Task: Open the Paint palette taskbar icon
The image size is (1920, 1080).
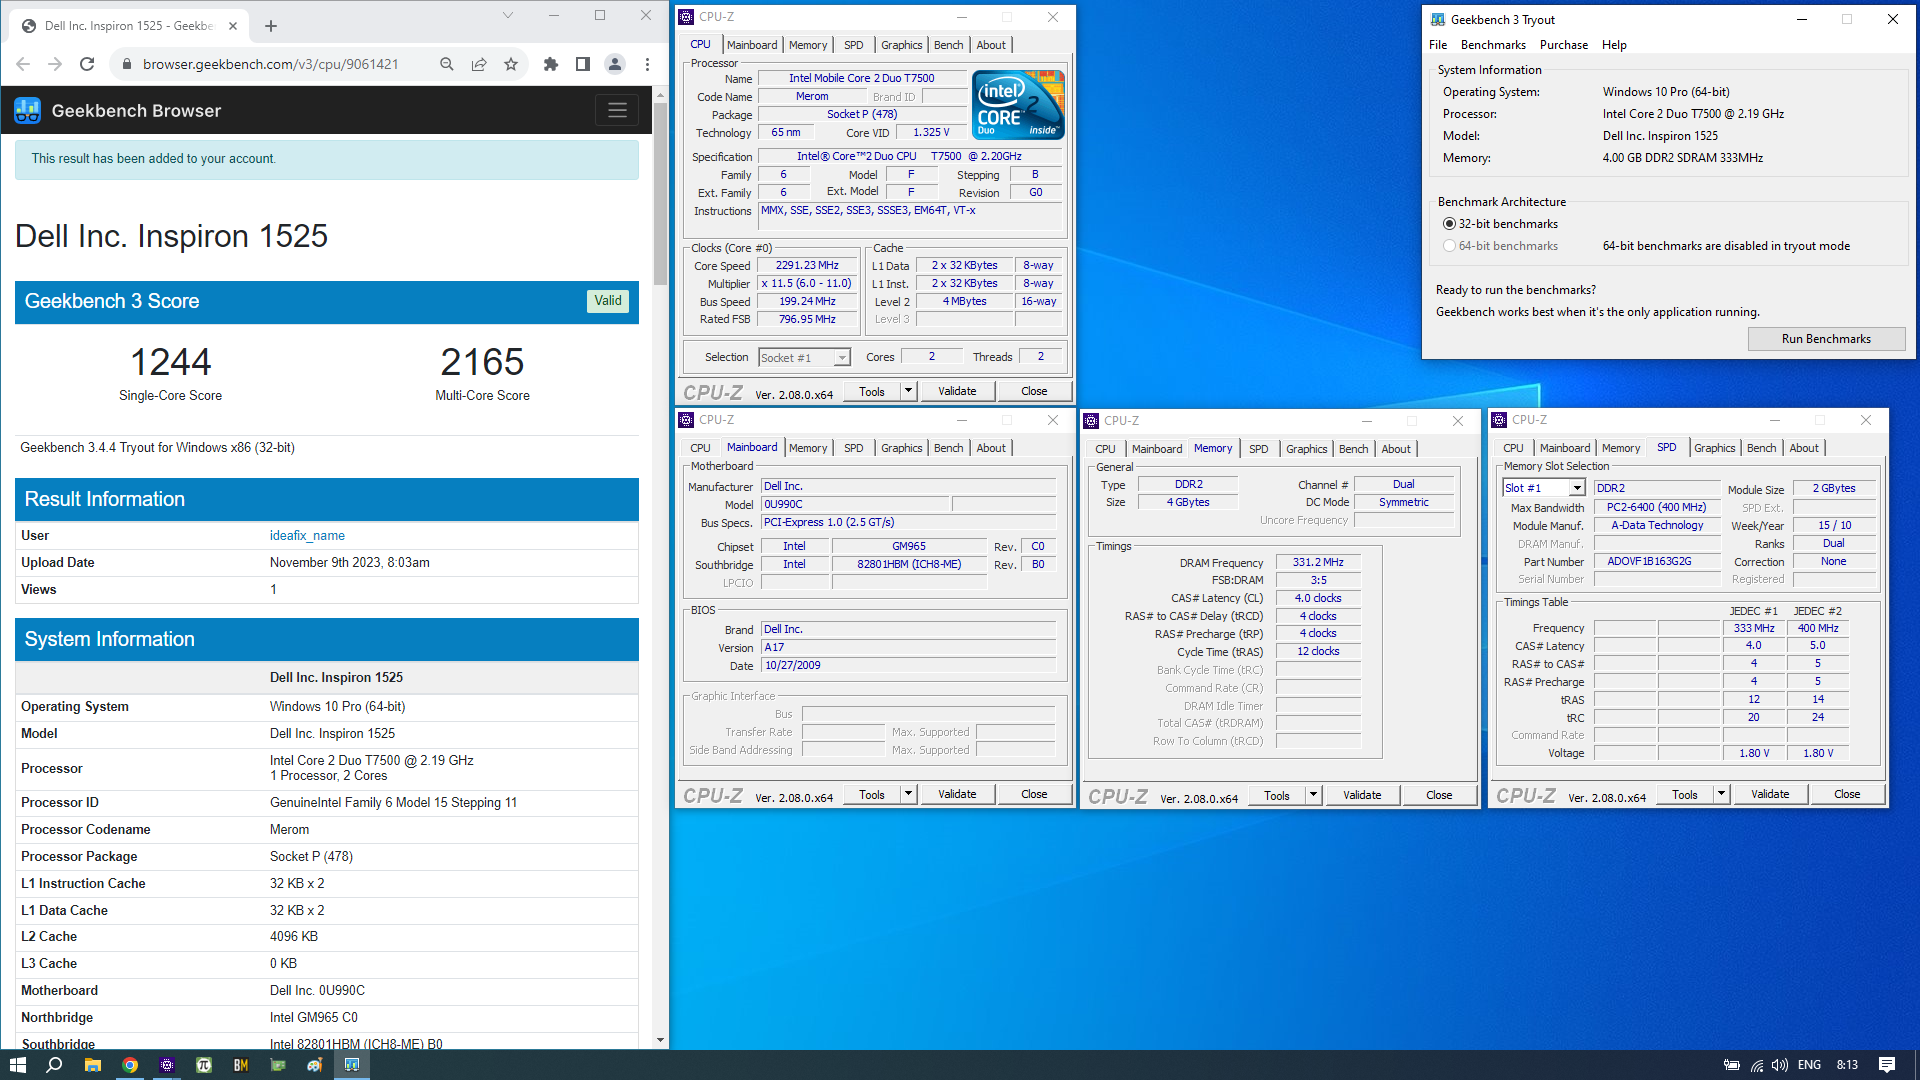Action: coord(315,1065)
